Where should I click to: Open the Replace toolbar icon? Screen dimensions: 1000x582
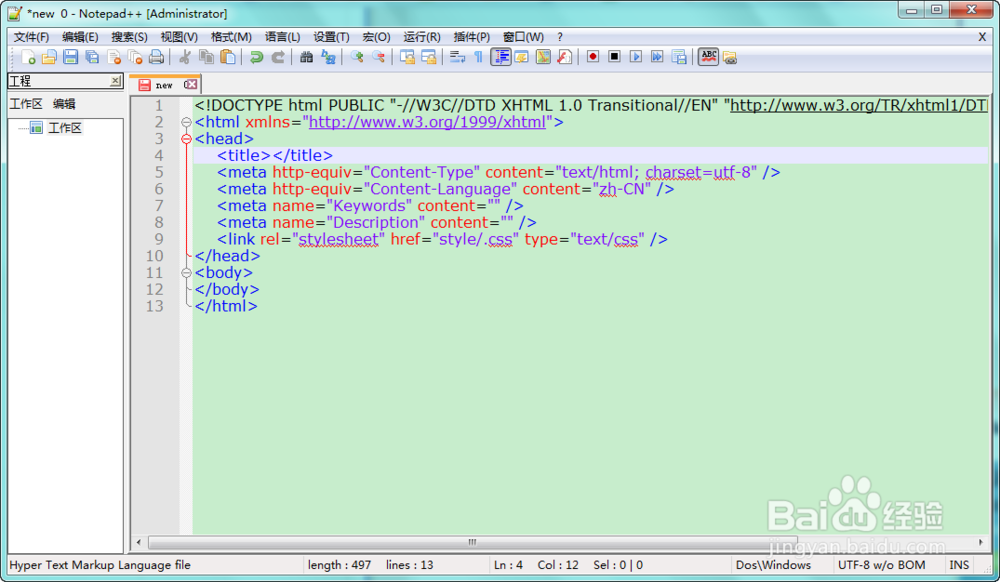(x=328, y=57)
